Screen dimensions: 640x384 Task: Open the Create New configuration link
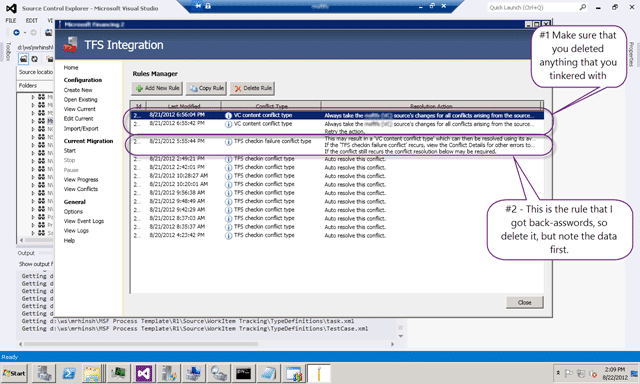click(78, 90)
